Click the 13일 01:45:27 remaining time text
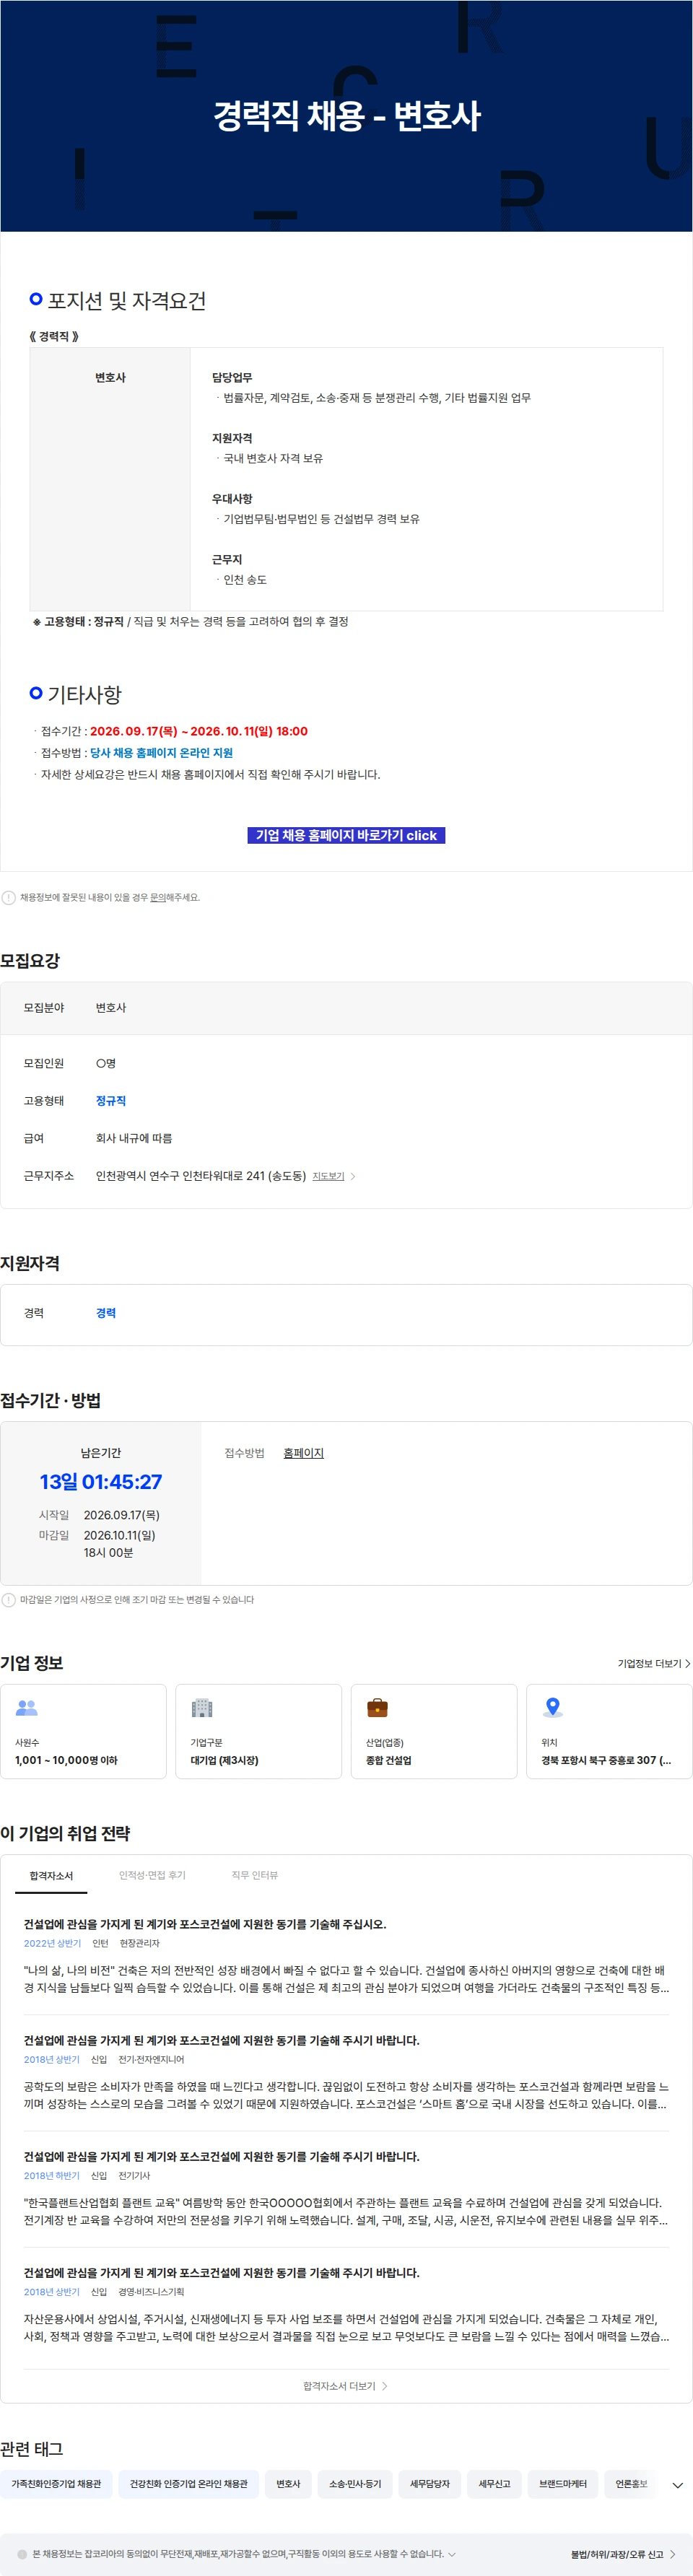 coord(100,1482)
